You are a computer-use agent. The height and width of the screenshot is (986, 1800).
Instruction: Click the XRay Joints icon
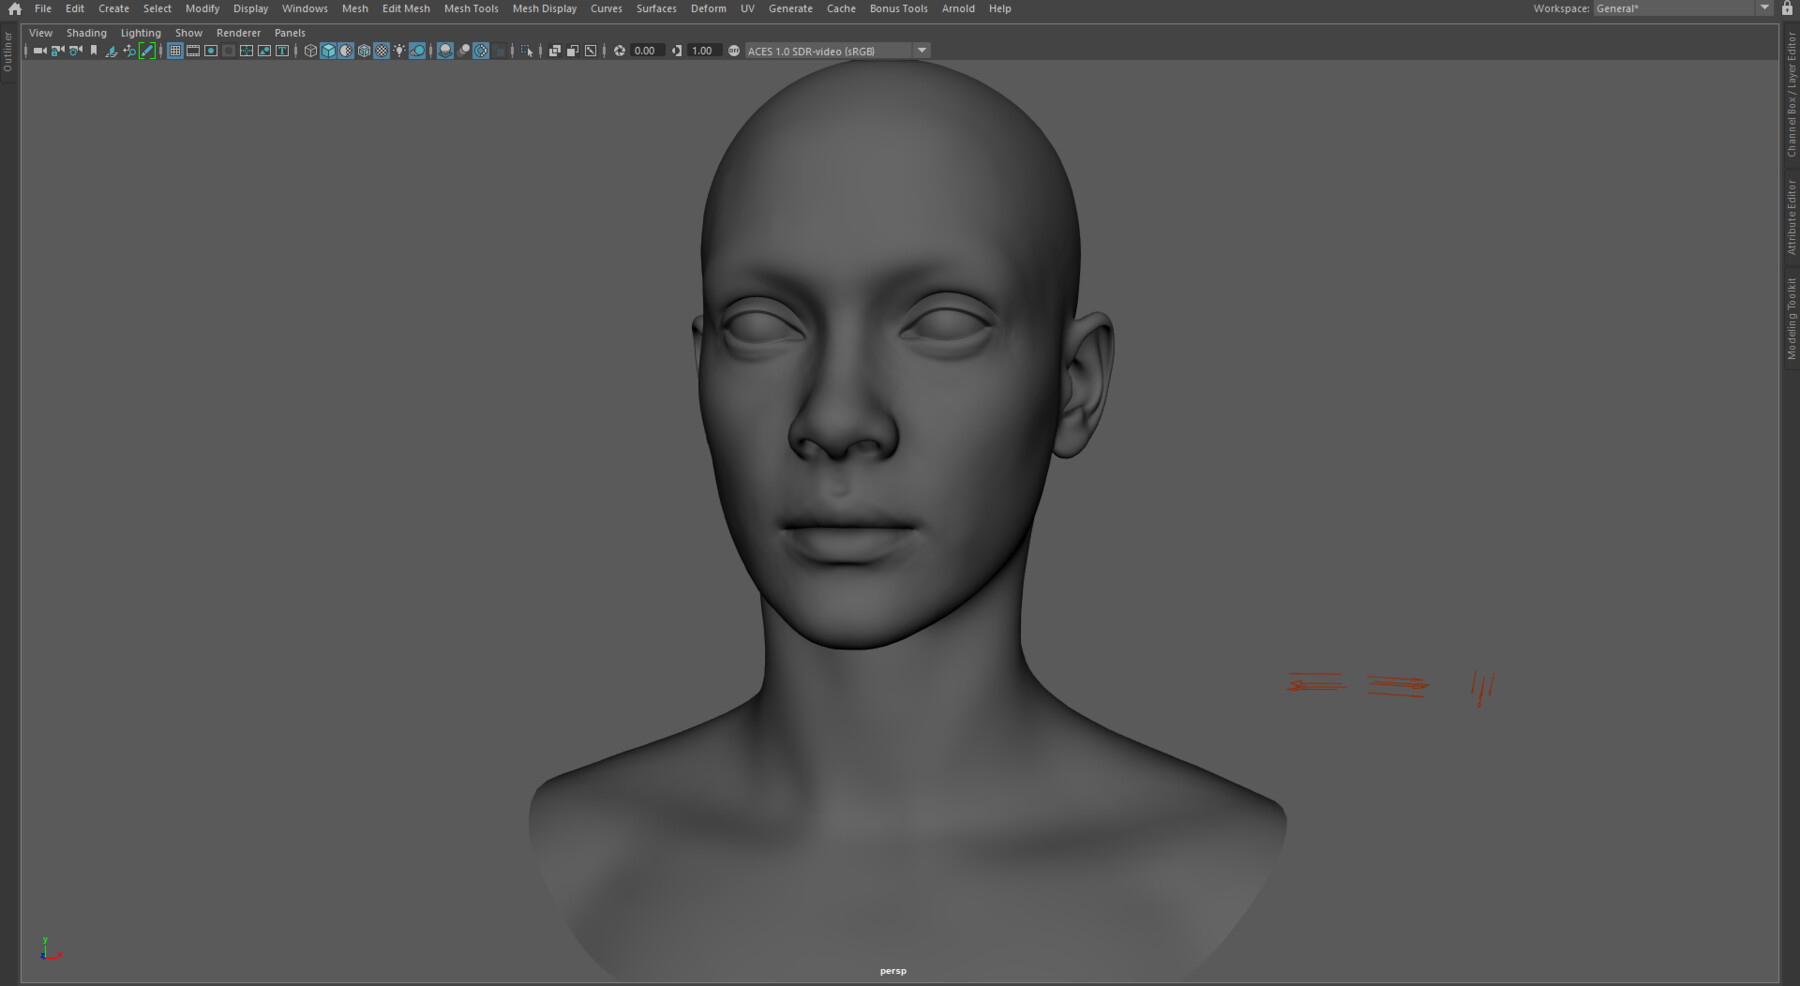pyautogui.click(x=591, y=51)
